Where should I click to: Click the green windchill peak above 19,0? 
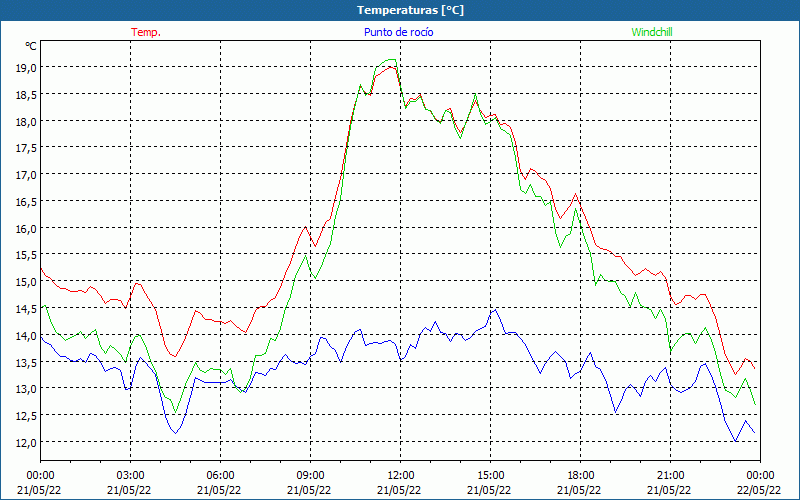391,60
